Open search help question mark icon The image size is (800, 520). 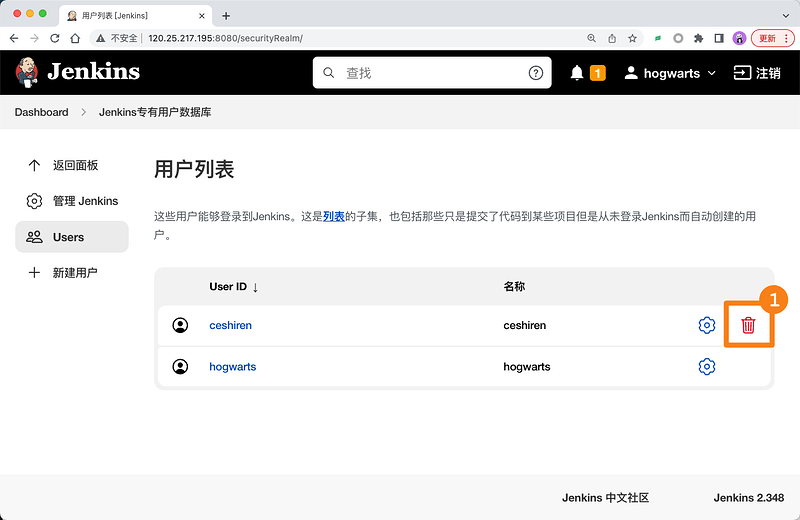535,73
